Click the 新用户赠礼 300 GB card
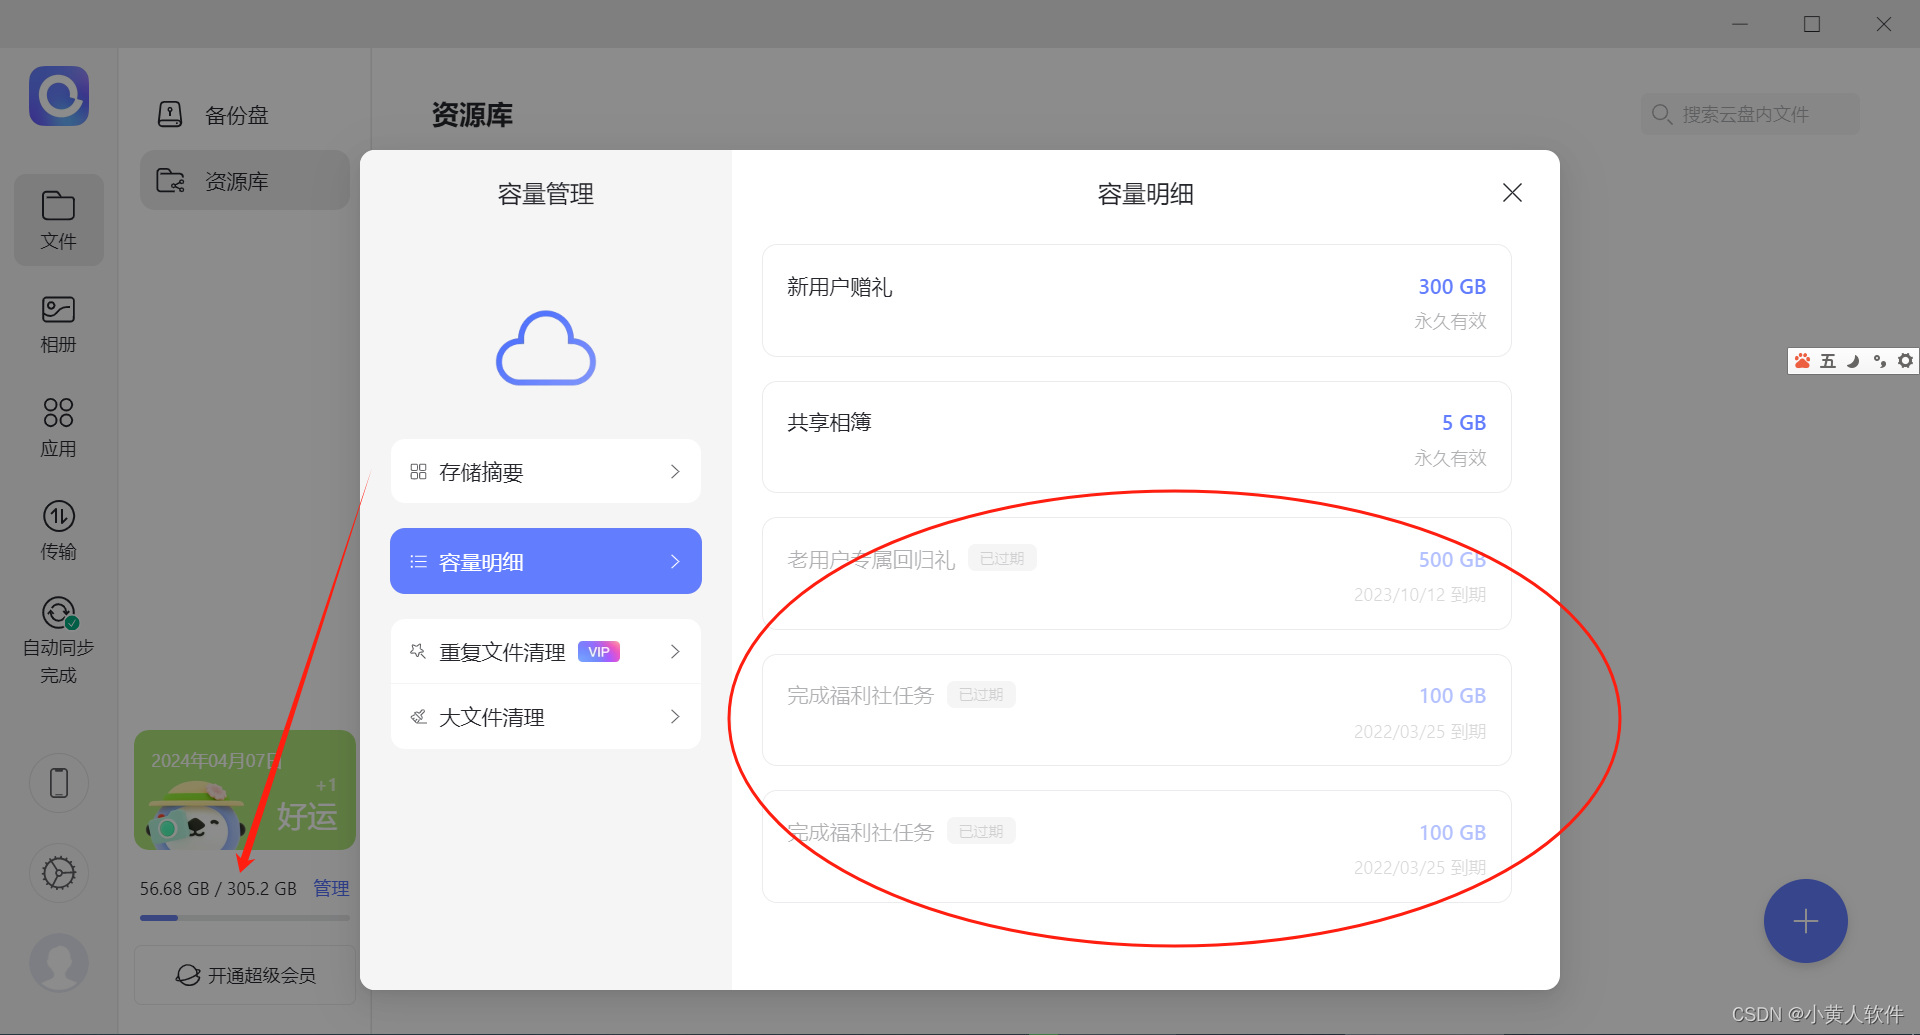1920x1035 pixels. tap(1136, 301)
